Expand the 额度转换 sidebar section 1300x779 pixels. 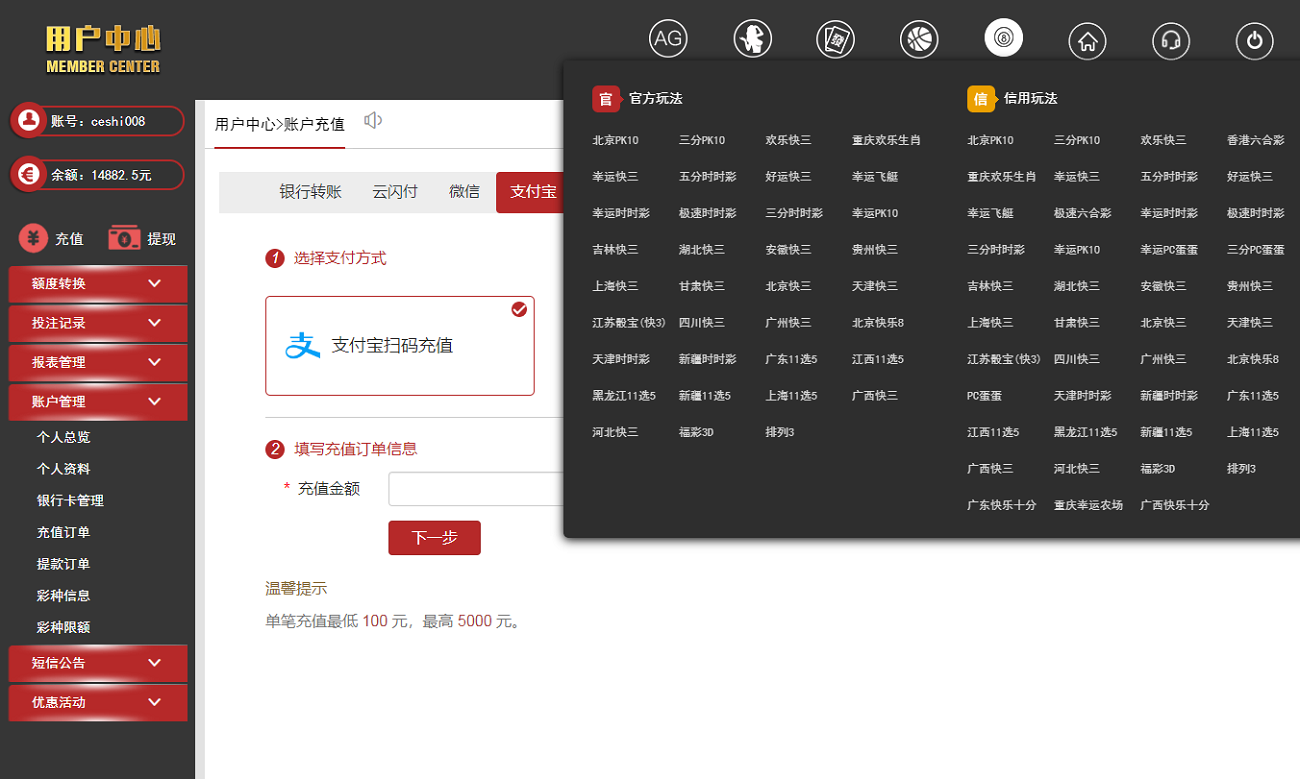tap(98, 284)
